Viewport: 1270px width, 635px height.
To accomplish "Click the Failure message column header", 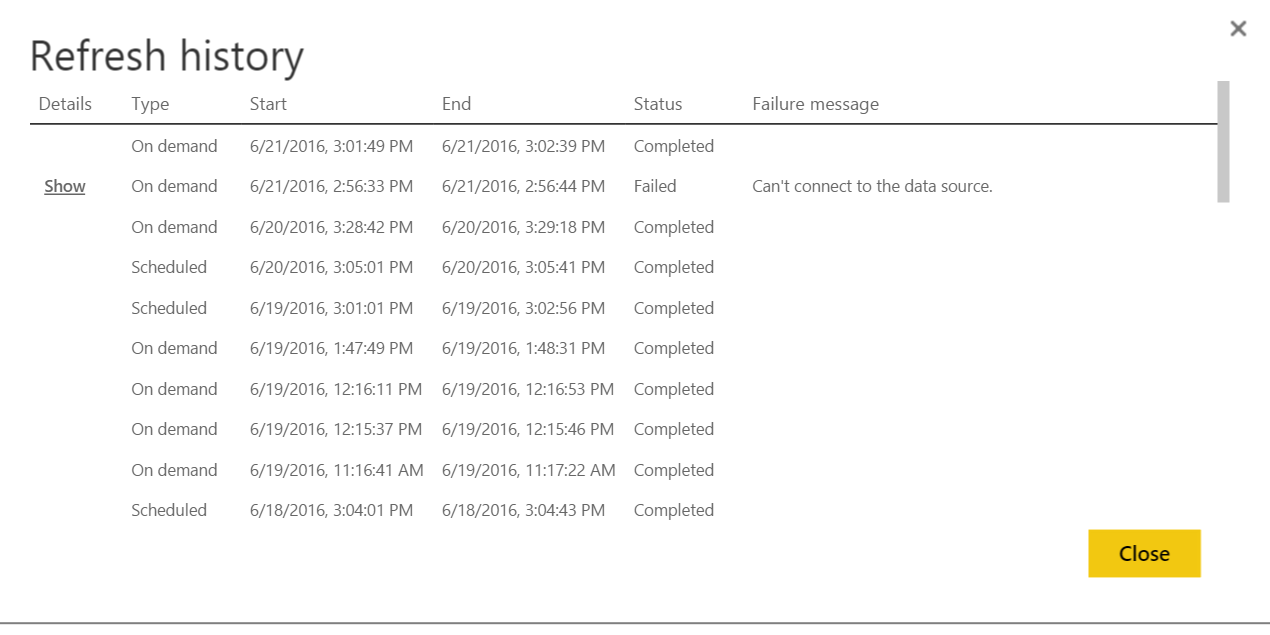I will point(815,103).
